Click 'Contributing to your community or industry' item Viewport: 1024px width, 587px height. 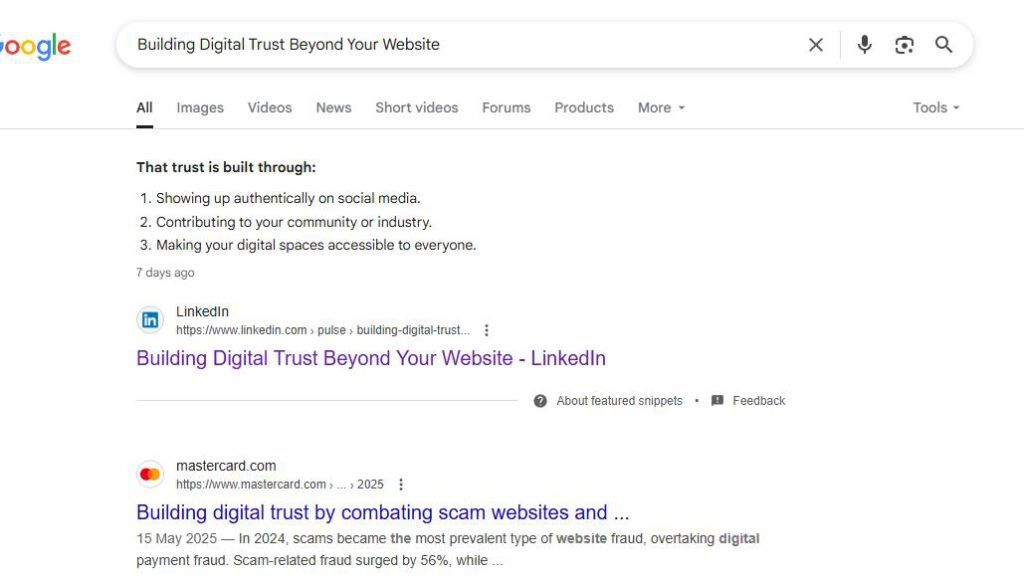click(294, 222)
